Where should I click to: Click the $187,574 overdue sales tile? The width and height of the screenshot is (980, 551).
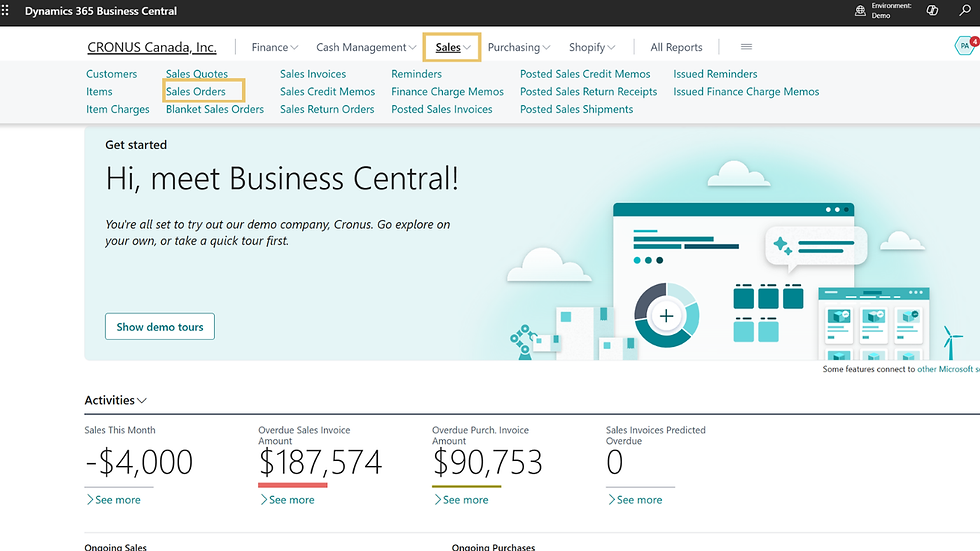pos(320,462)
